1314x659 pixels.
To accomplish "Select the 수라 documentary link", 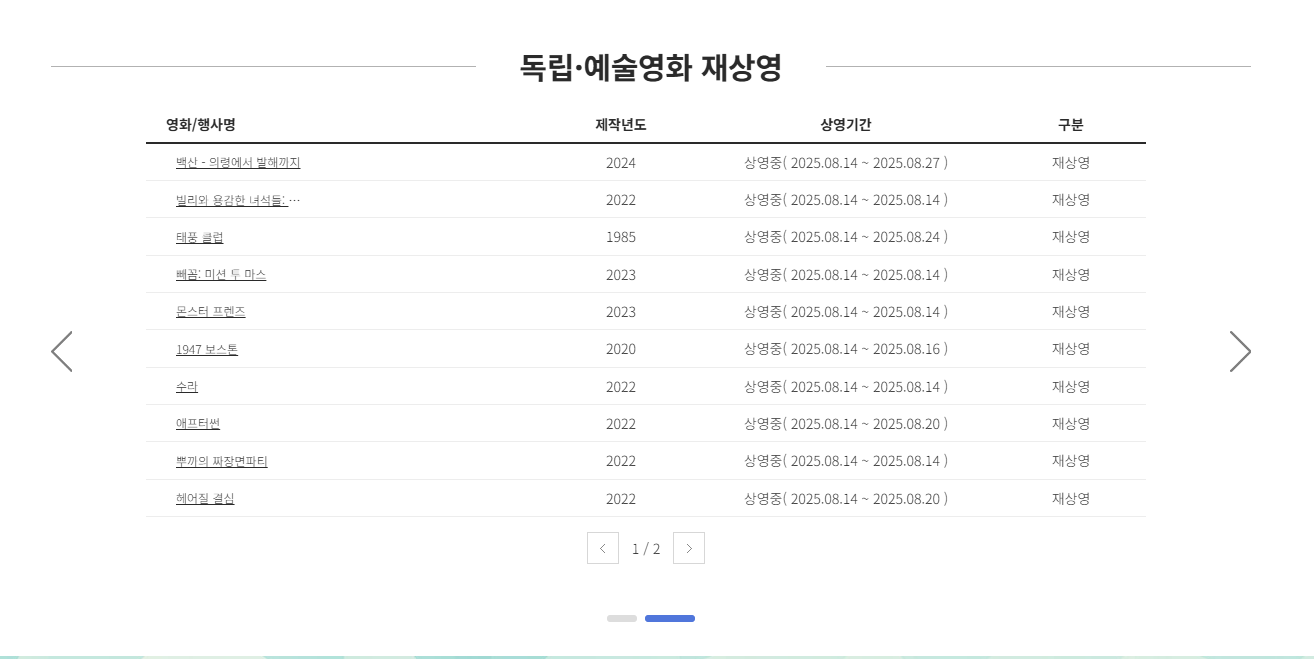I will [x=186, y=386].
